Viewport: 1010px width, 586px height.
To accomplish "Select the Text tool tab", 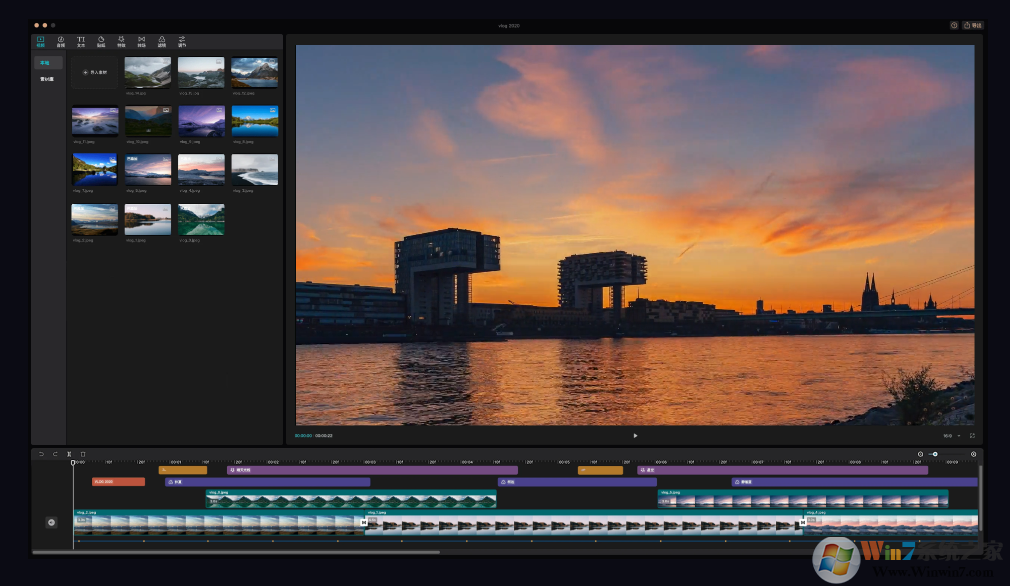I will click(x=81, y=42).
